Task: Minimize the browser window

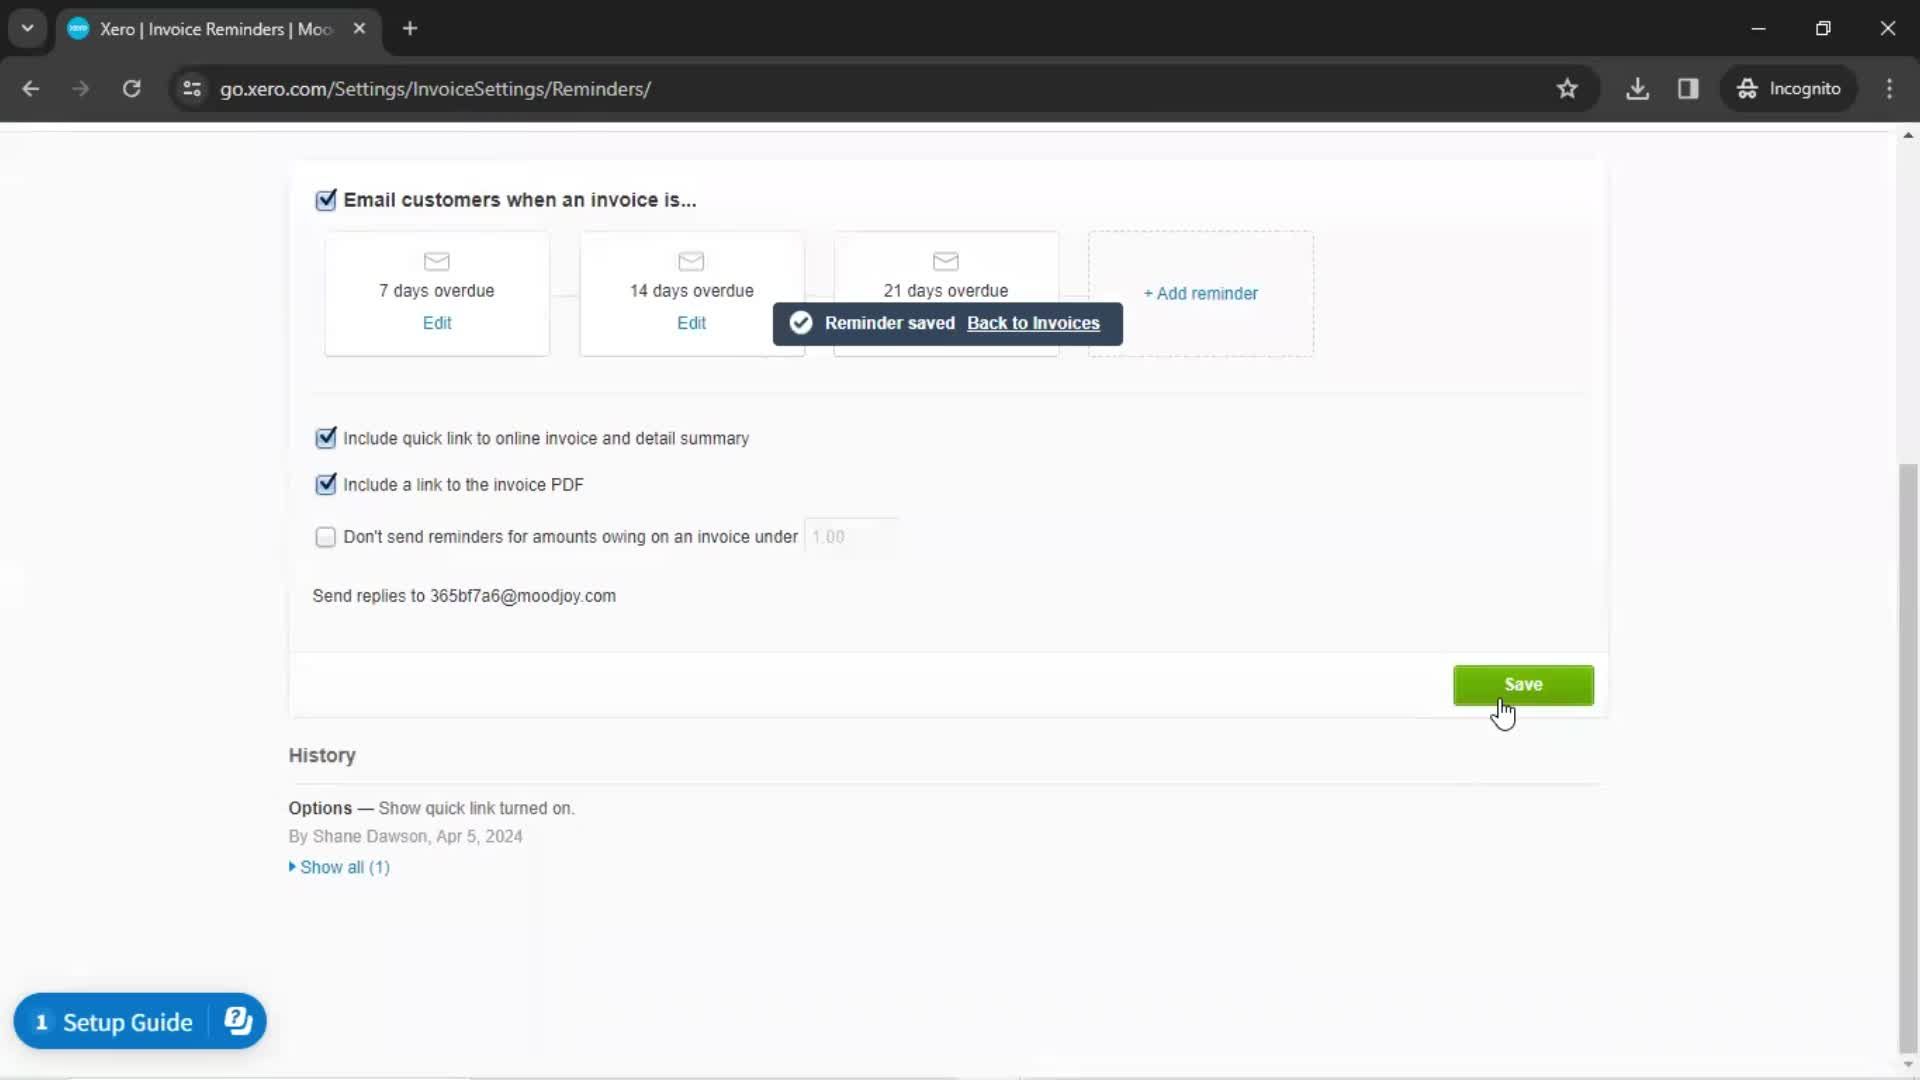Action: point(1758,28)
